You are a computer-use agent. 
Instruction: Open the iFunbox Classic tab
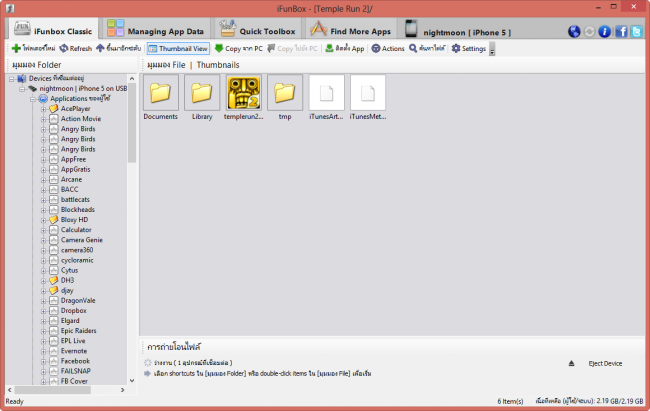53,29
